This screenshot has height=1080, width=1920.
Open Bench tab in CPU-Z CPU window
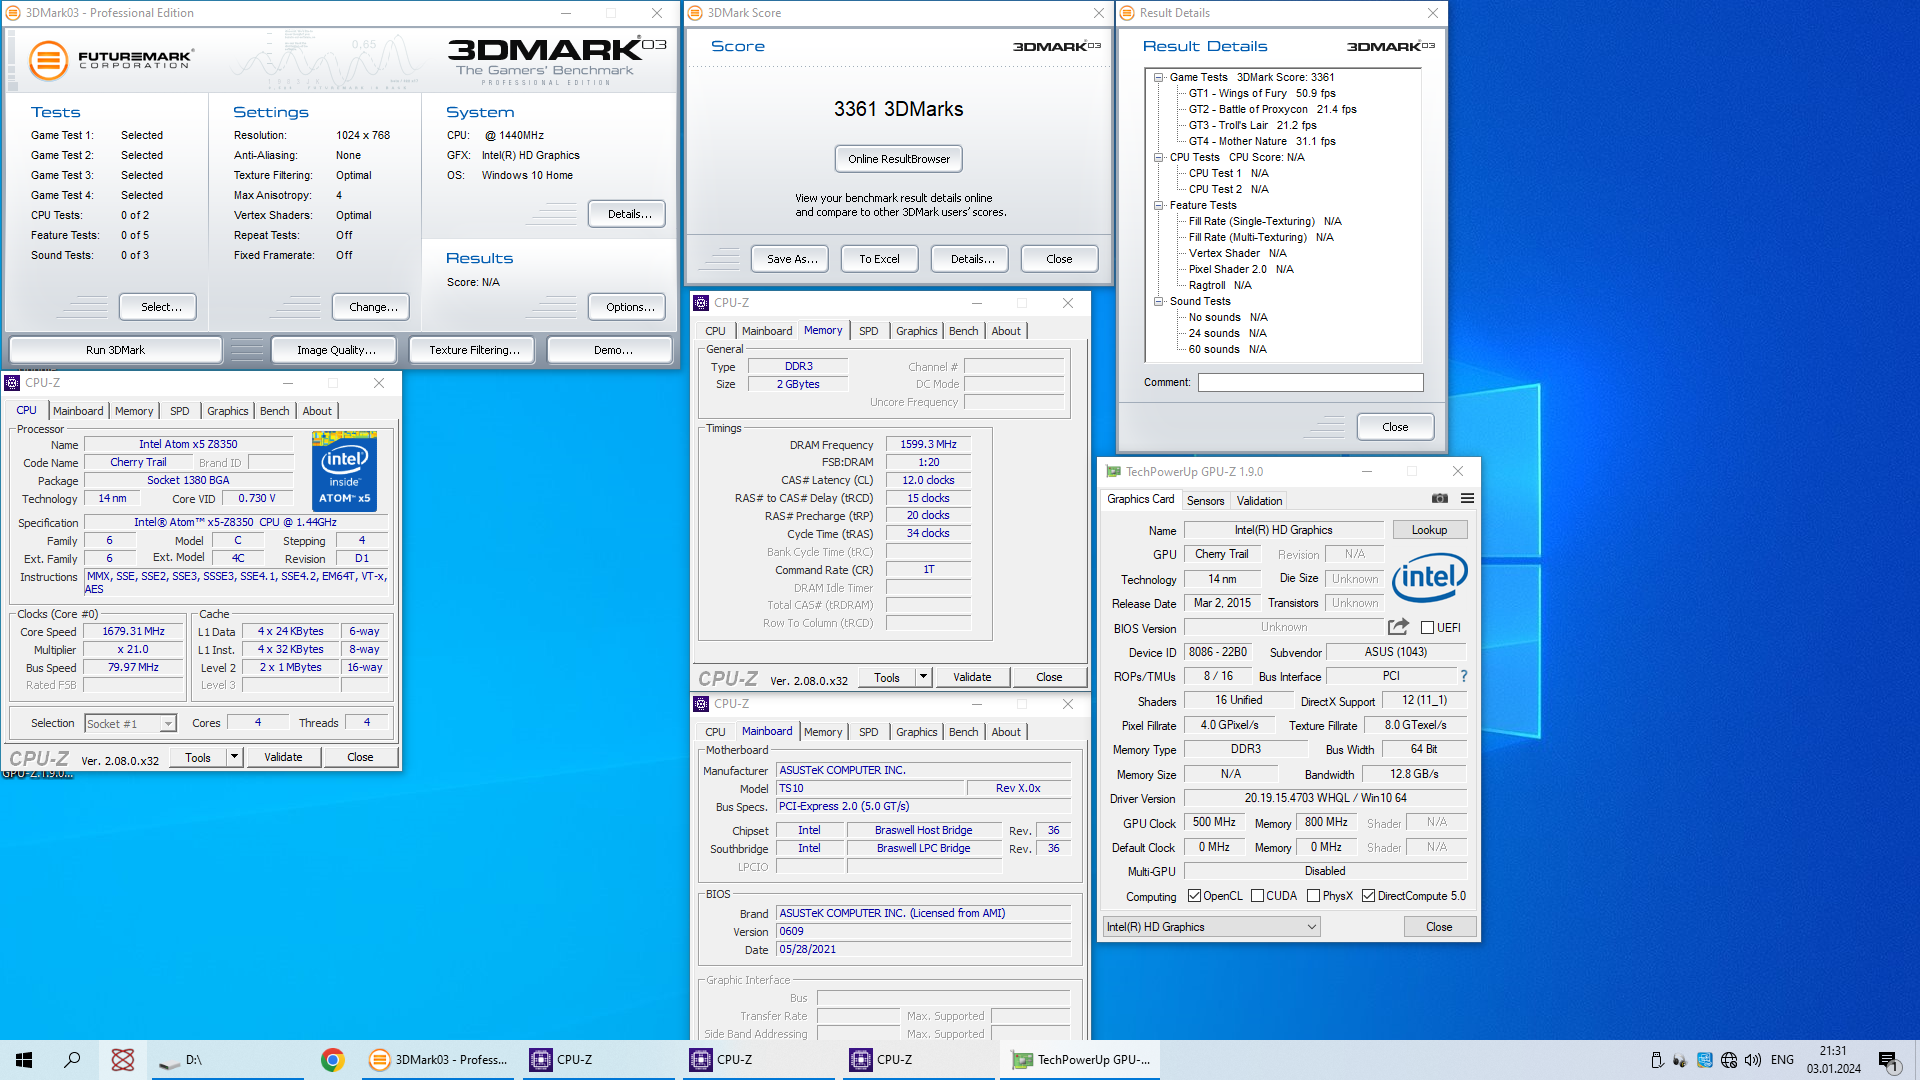click(x=274, y=411)
